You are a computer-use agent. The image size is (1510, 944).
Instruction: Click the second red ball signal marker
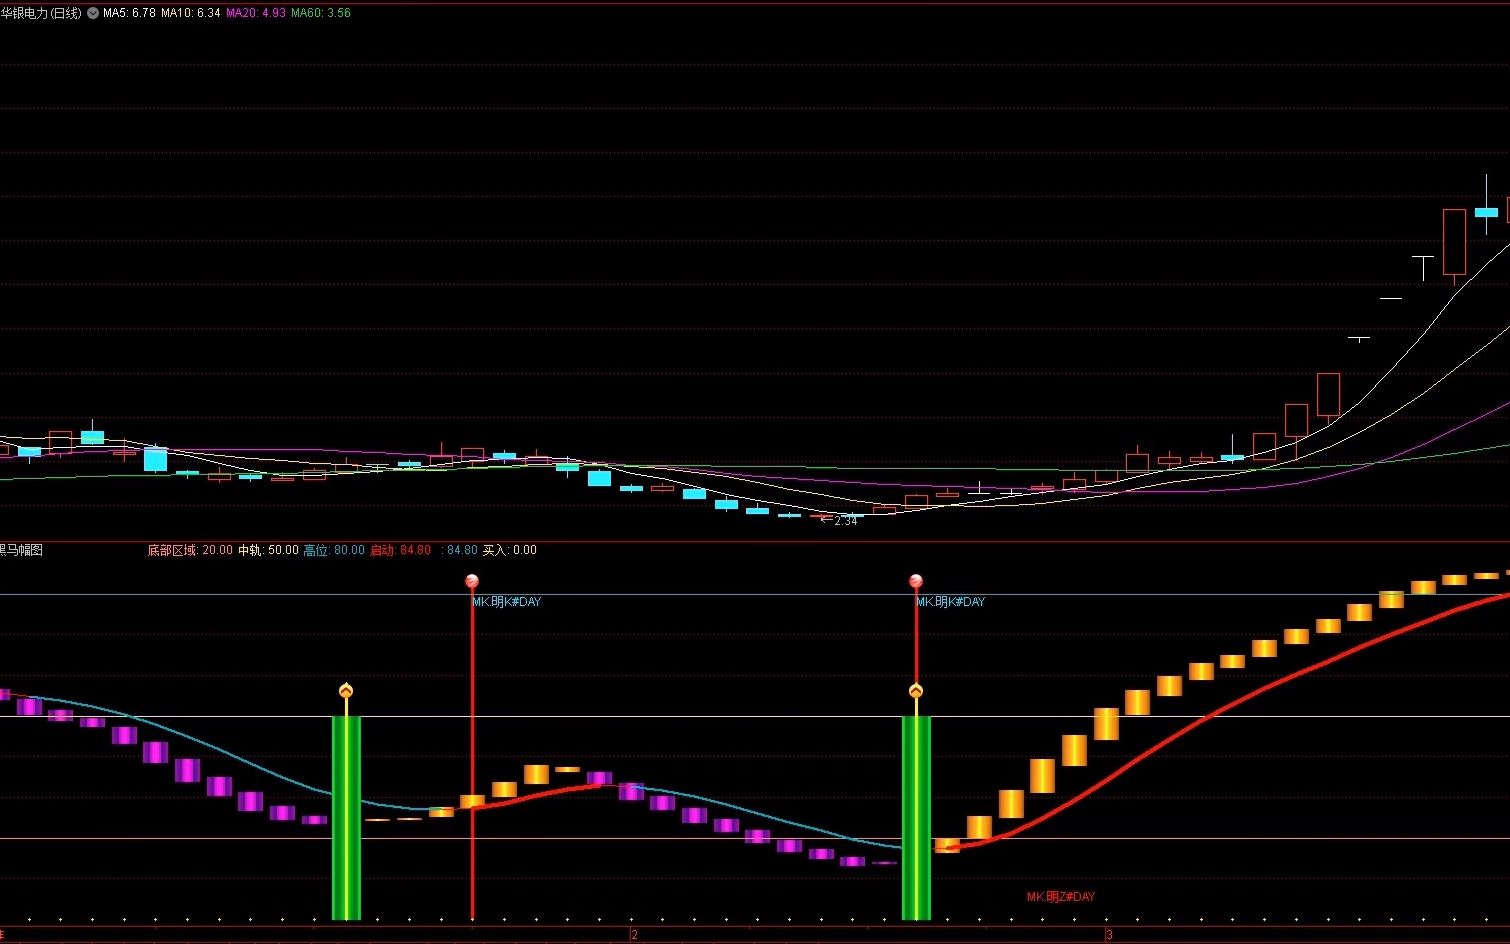coord(916,581)
